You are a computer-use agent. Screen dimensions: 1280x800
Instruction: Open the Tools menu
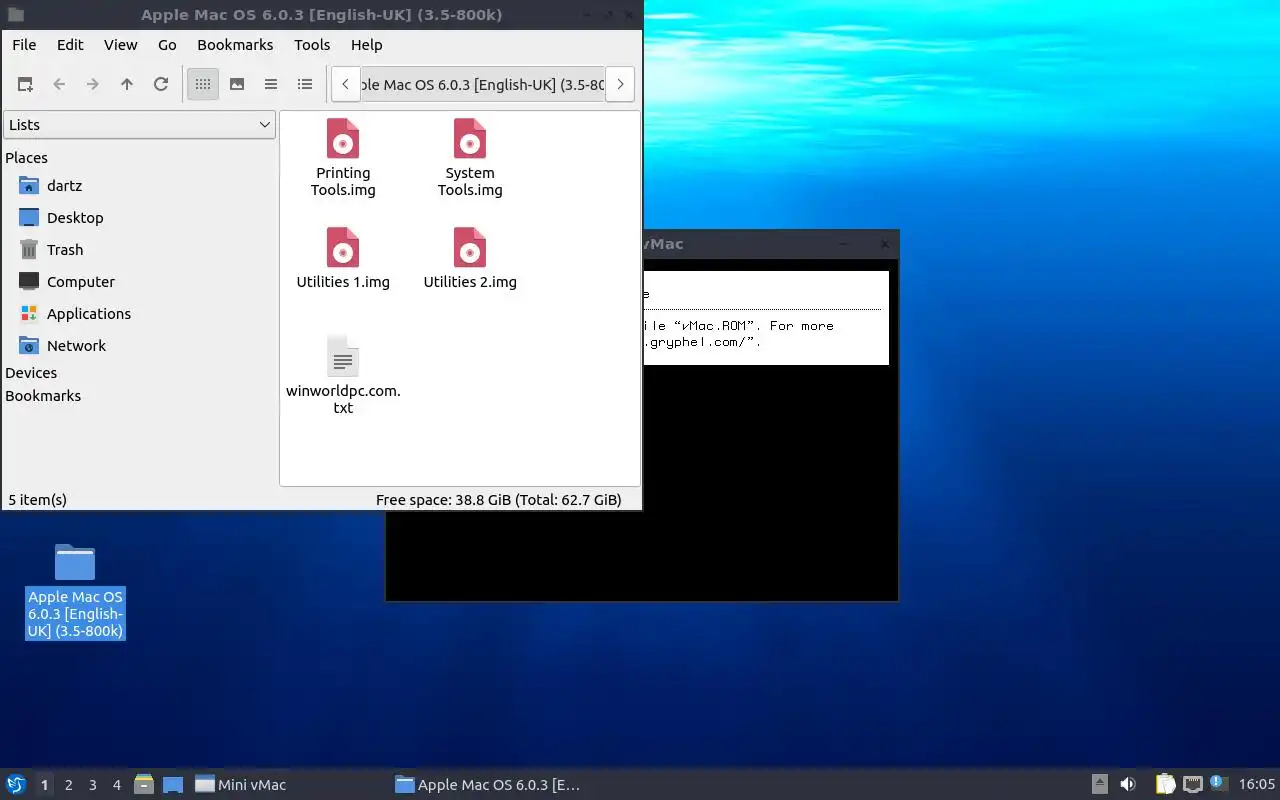point(312,45)
